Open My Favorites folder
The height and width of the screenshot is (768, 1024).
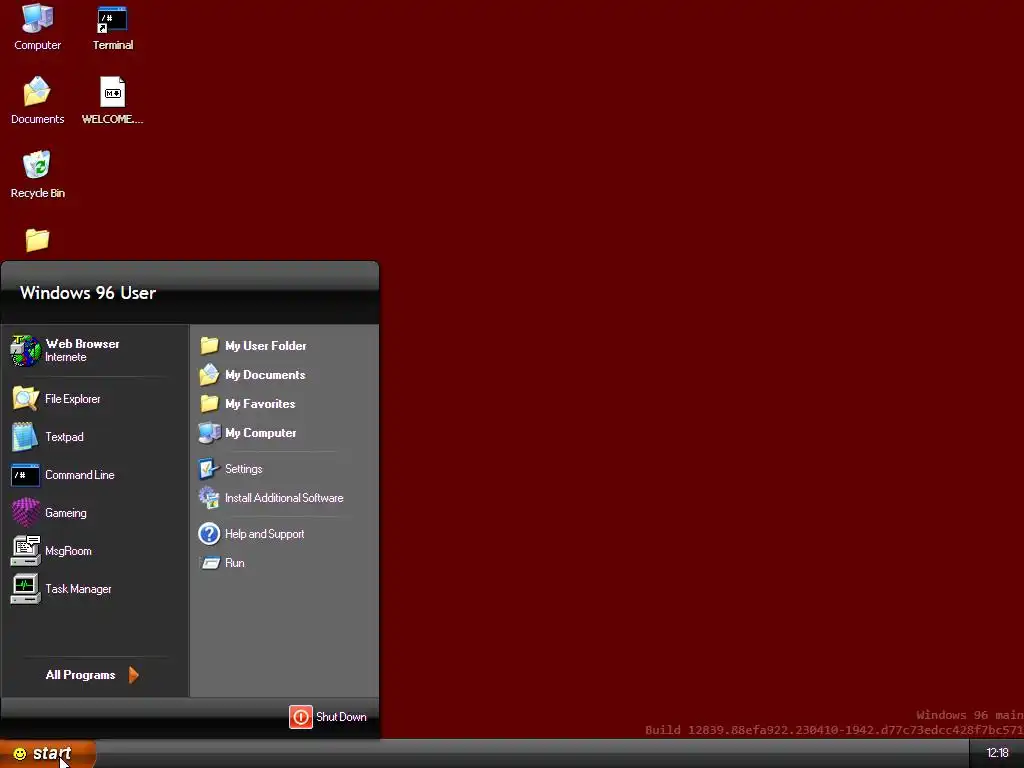pos(247,404)
